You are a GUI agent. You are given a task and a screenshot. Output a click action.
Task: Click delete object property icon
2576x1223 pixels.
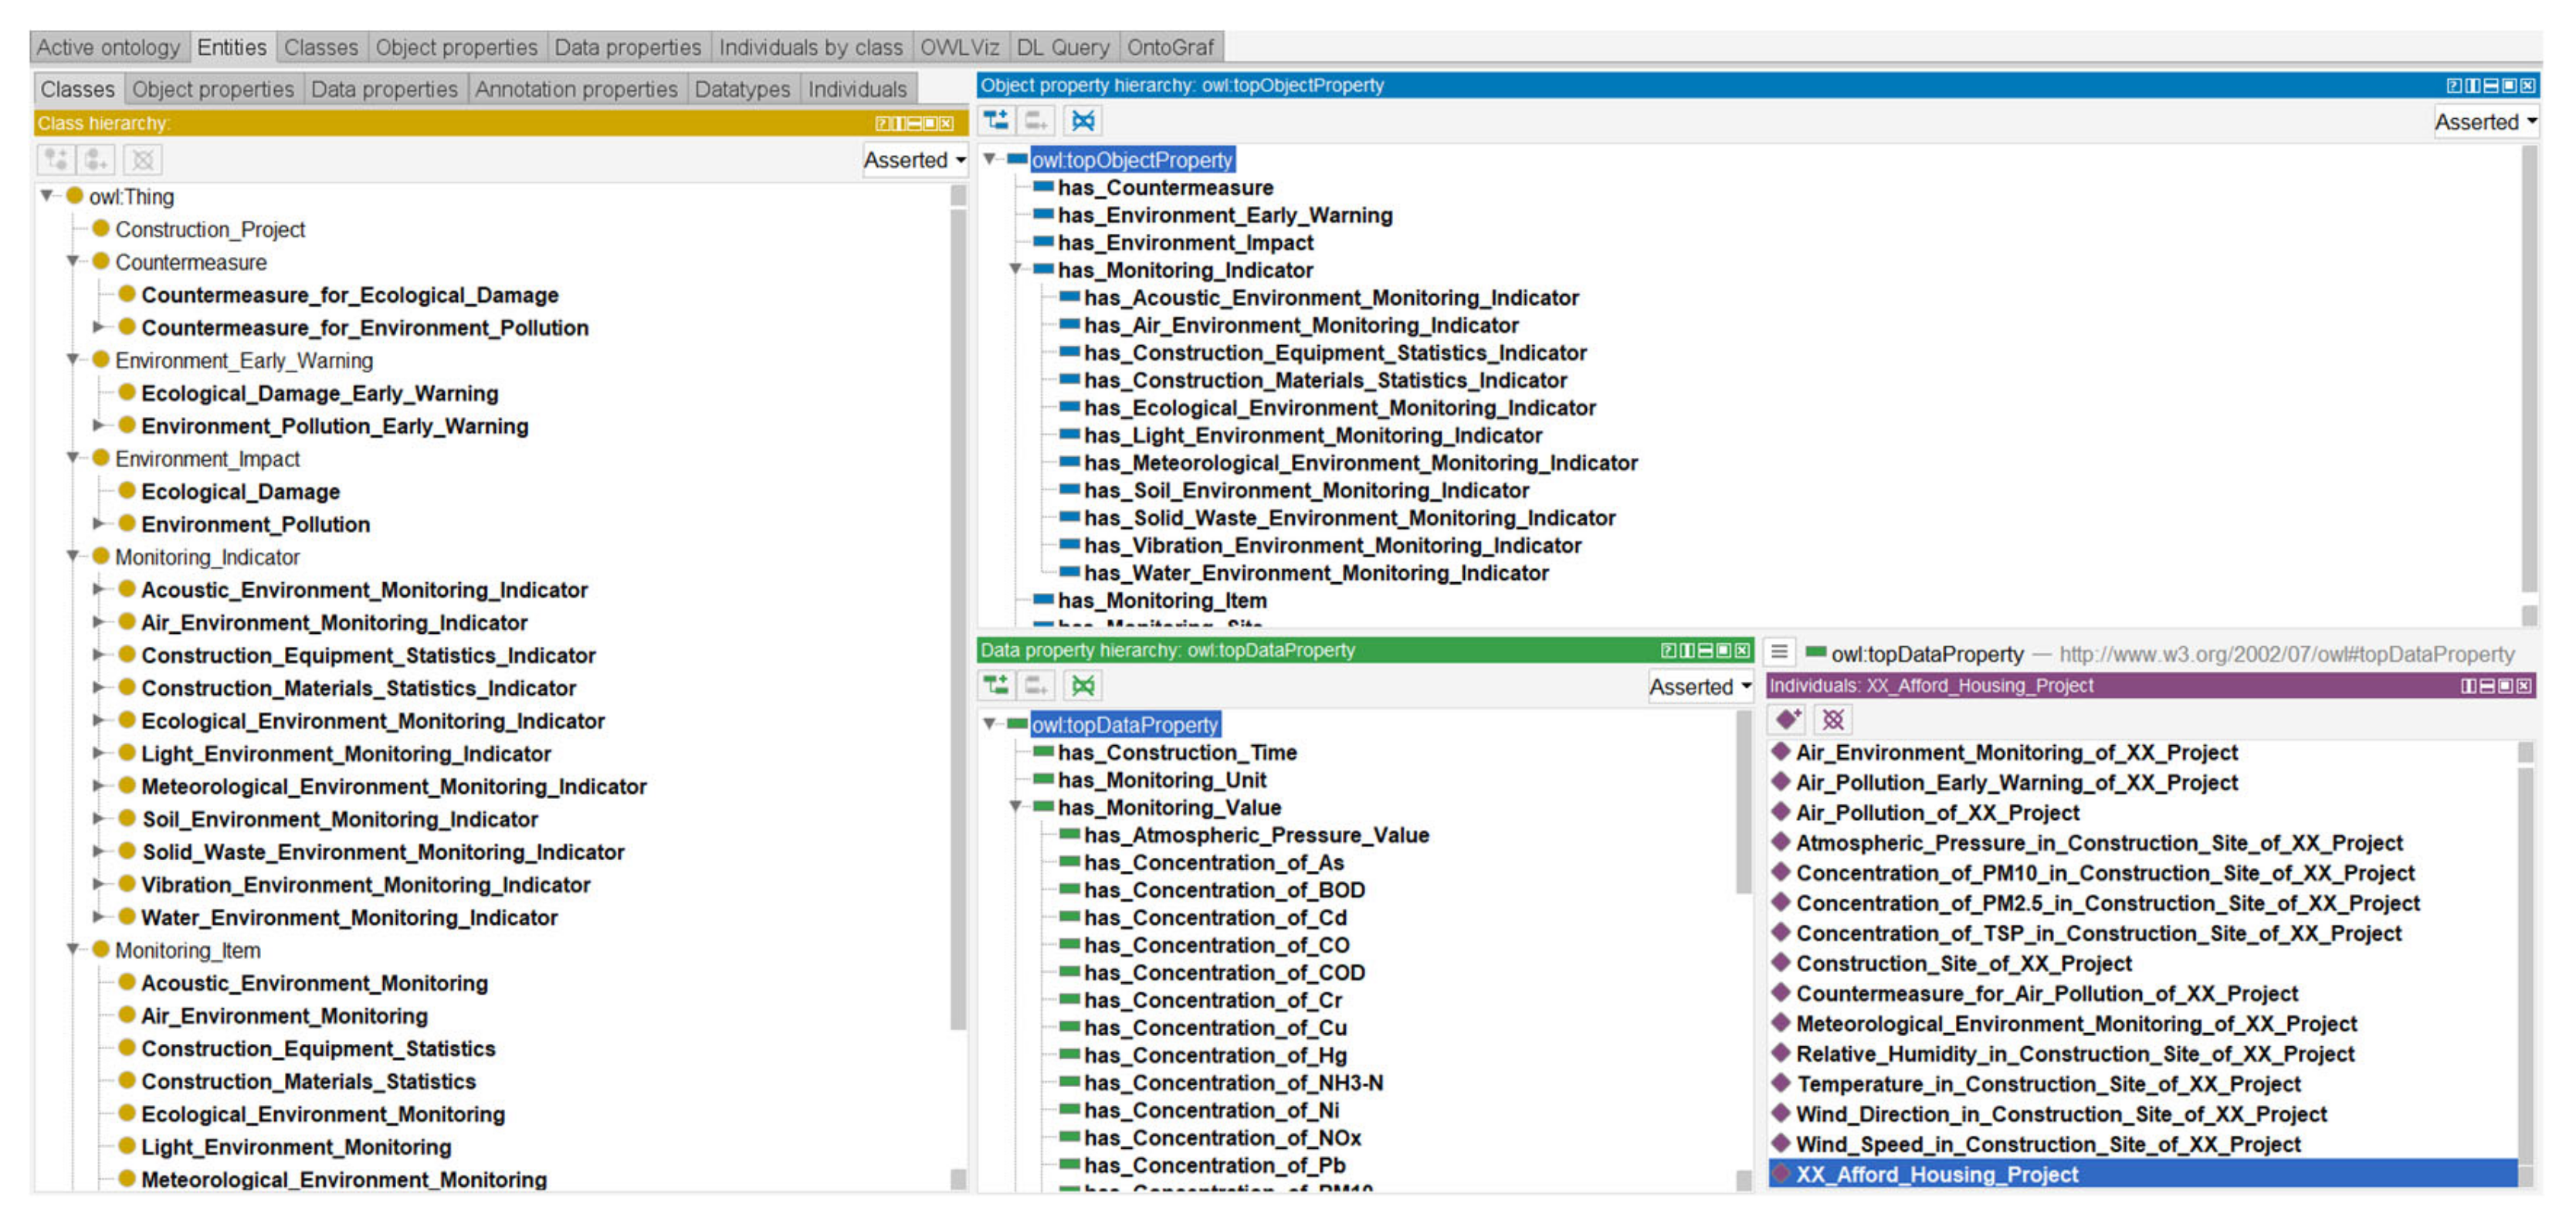(x=1082, y=121)
